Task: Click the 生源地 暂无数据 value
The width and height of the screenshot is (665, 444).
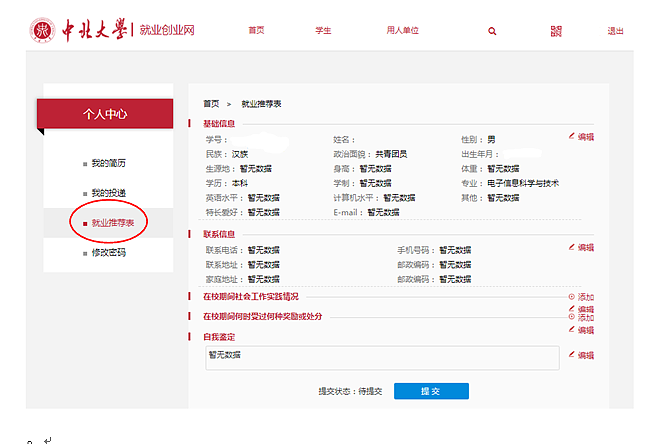Action: (x=256, y=169)
